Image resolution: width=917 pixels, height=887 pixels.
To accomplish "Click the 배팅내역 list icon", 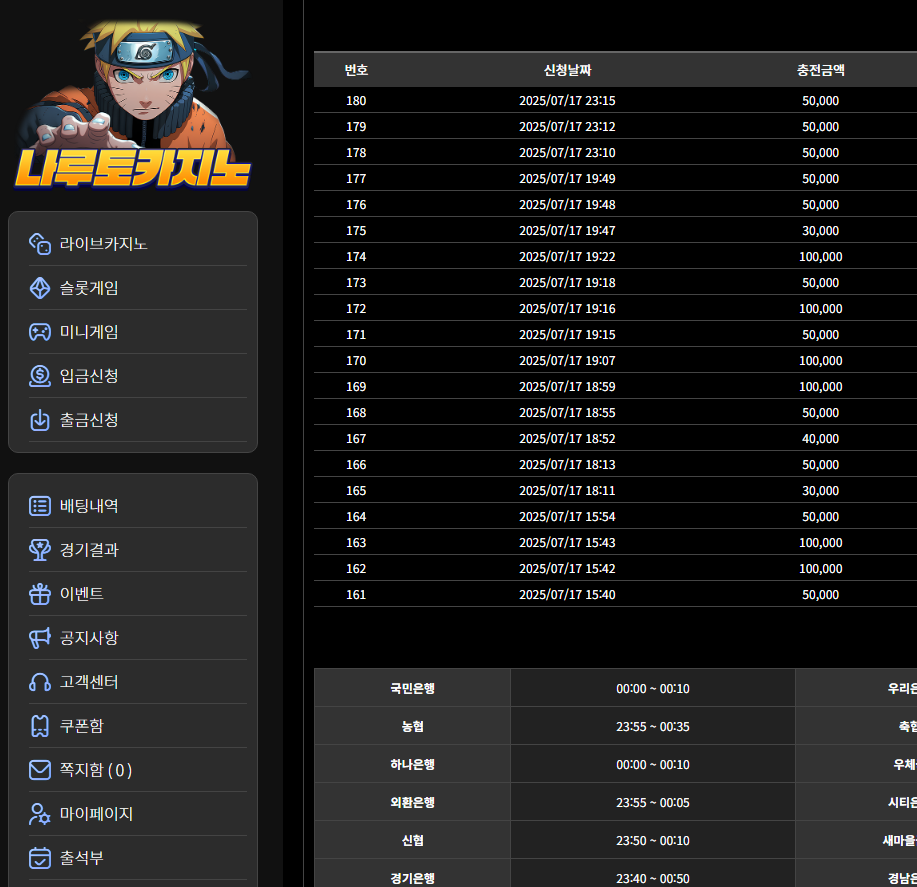I will pyautogui.click(x=40, y=506).
